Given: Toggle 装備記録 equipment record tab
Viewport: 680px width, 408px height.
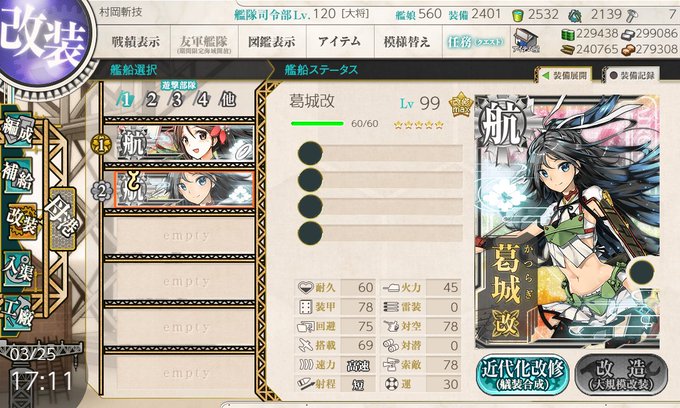Looking at the screenshot, I should click(x=632, y=75).
